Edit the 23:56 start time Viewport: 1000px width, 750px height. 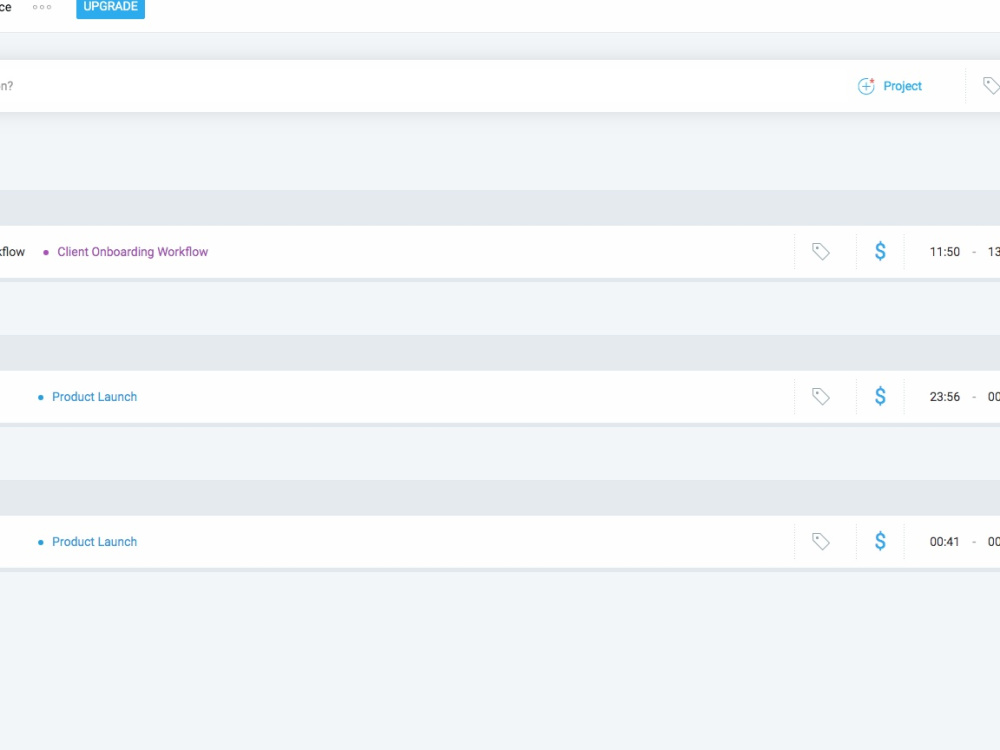tap(945, 397)
